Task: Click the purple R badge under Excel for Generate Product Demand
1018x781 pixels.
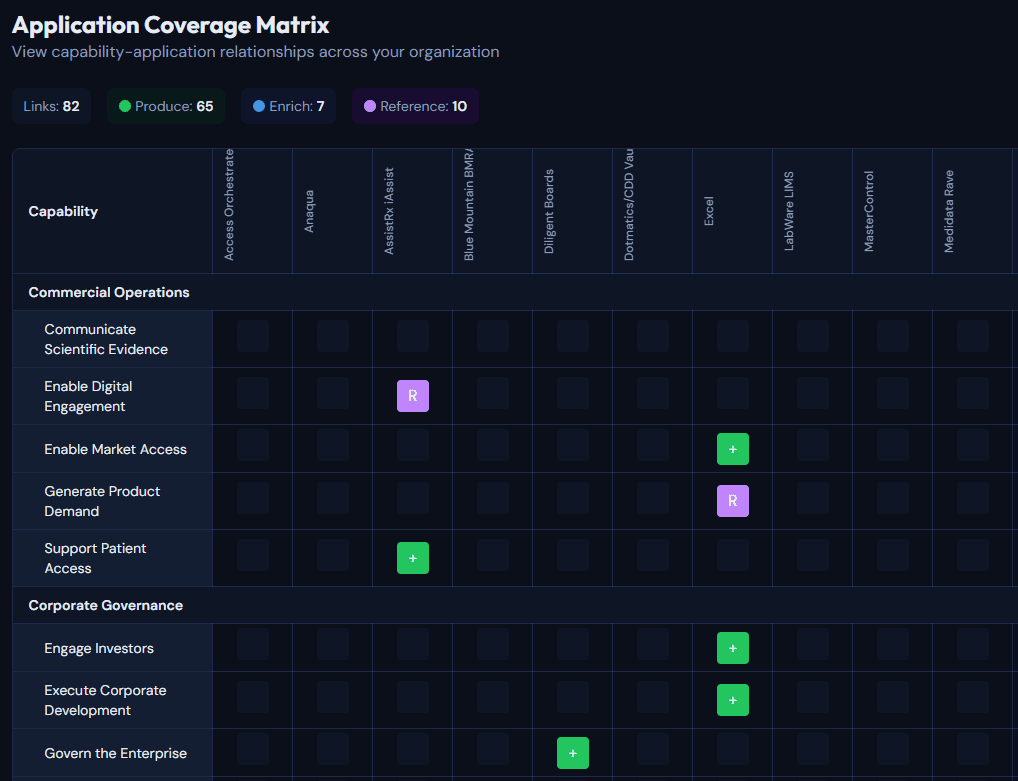Action: click(x=733, y=501)
